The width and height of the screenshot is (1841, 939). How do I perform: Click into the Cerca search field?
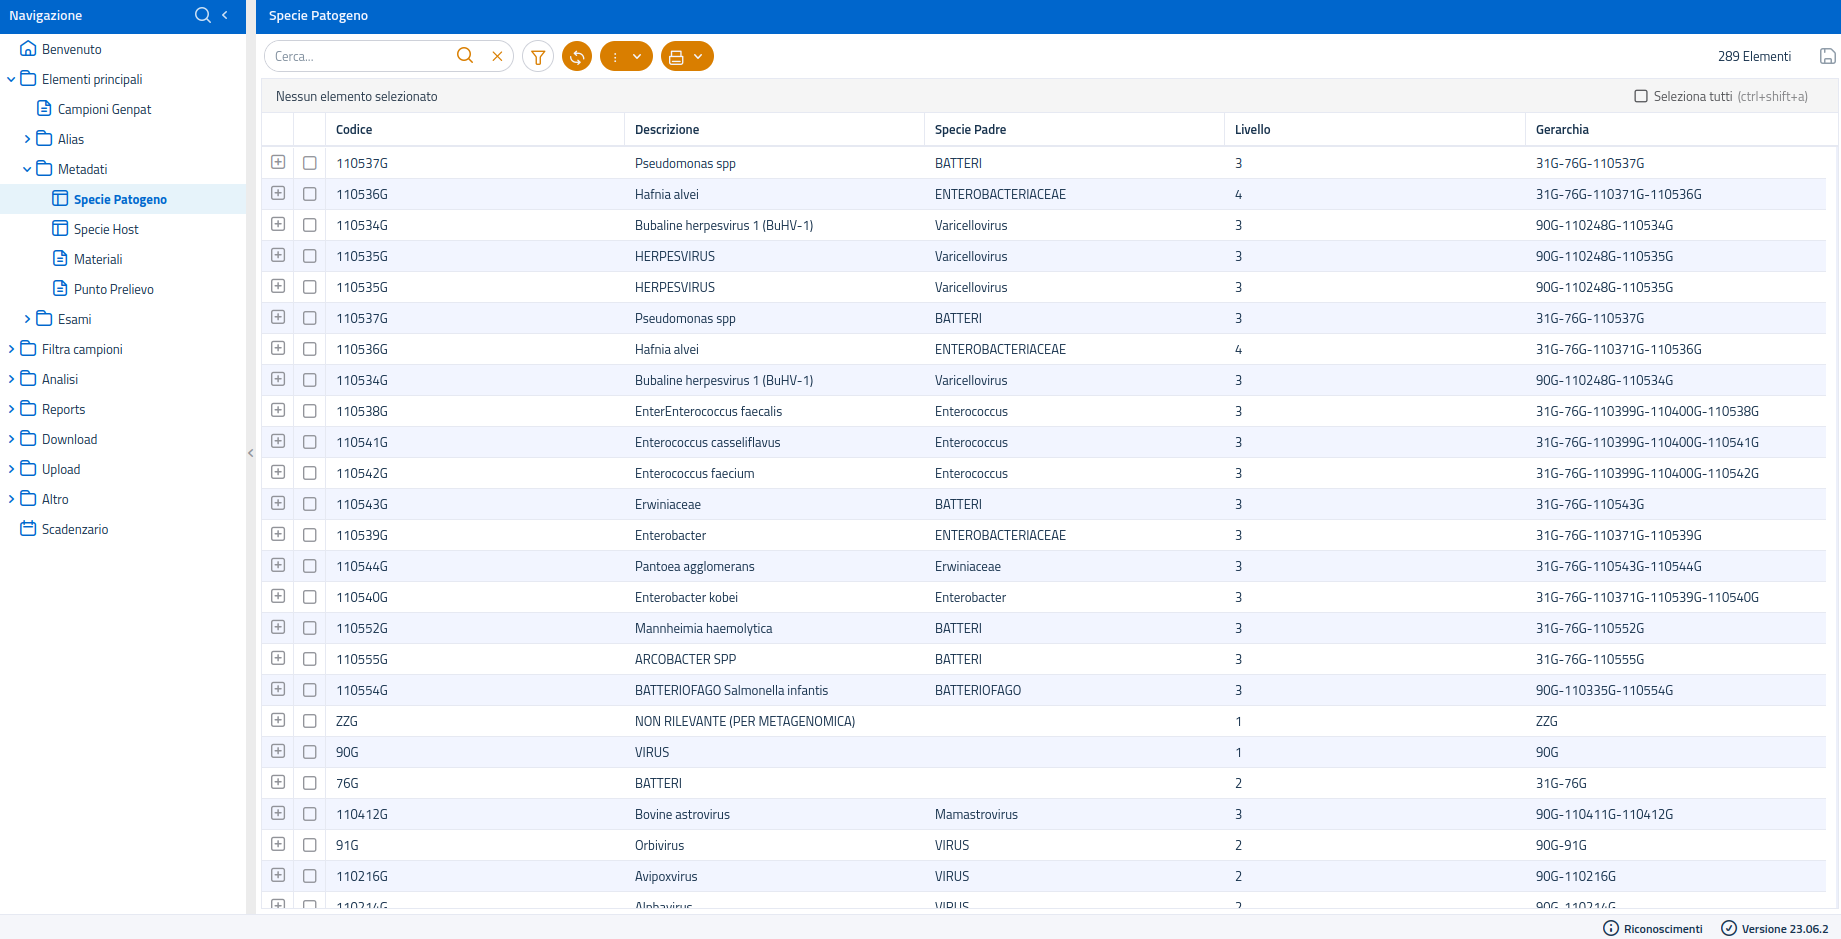[360, 57]
